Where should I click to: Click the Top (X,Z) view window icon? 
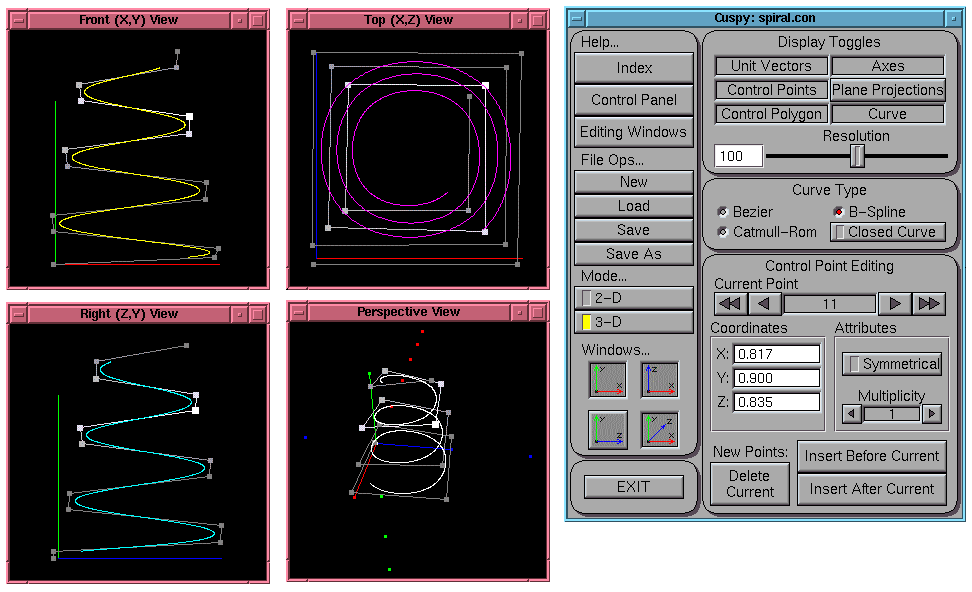click(659, 381)
